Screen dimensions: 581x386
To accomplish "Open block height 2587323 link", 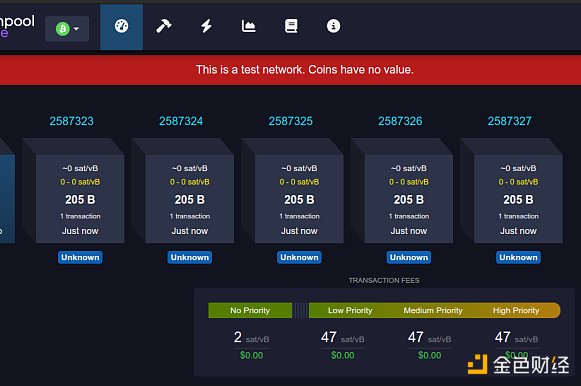I will (x=72, y=121).
